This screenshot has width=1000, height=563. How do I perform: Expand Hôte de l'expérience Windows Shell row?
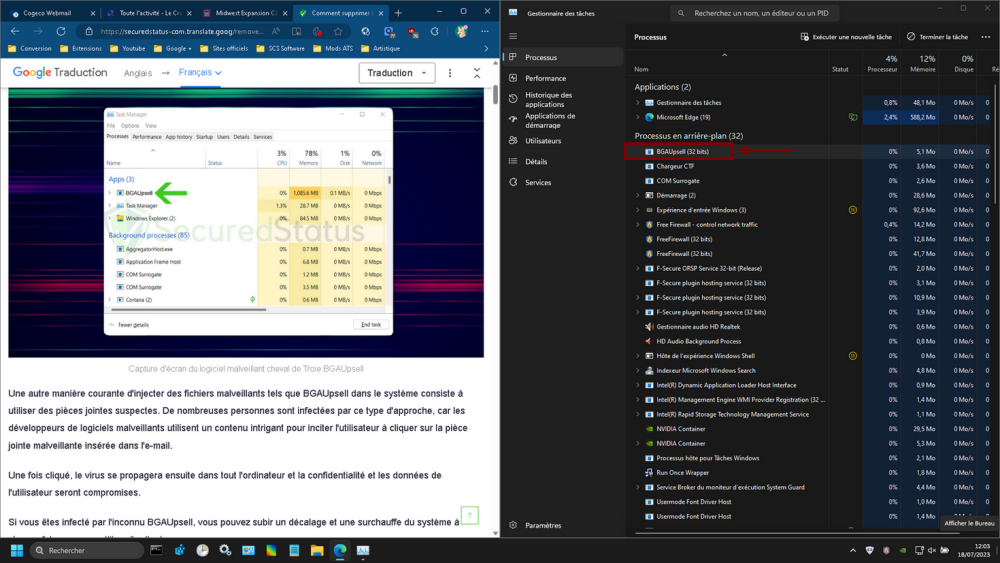tap(637, 356)
